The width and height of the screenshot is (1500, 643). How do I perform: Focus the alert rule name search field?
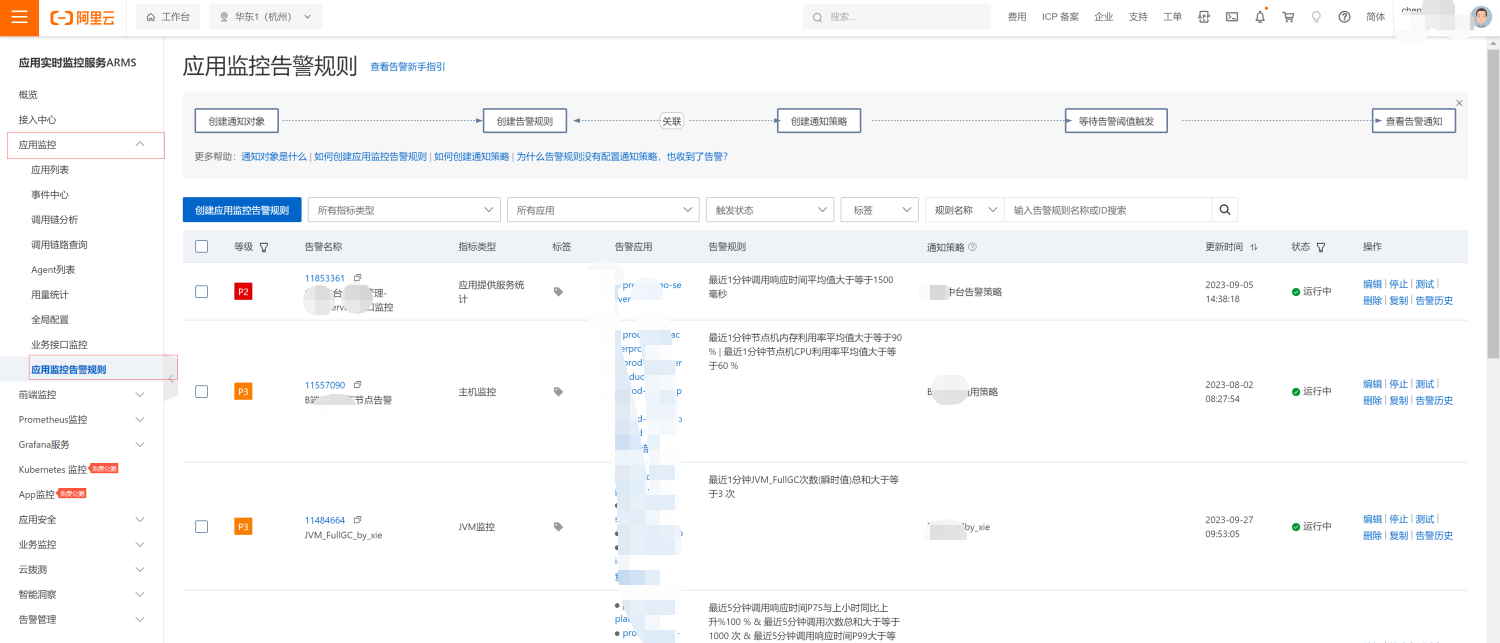1108,210
